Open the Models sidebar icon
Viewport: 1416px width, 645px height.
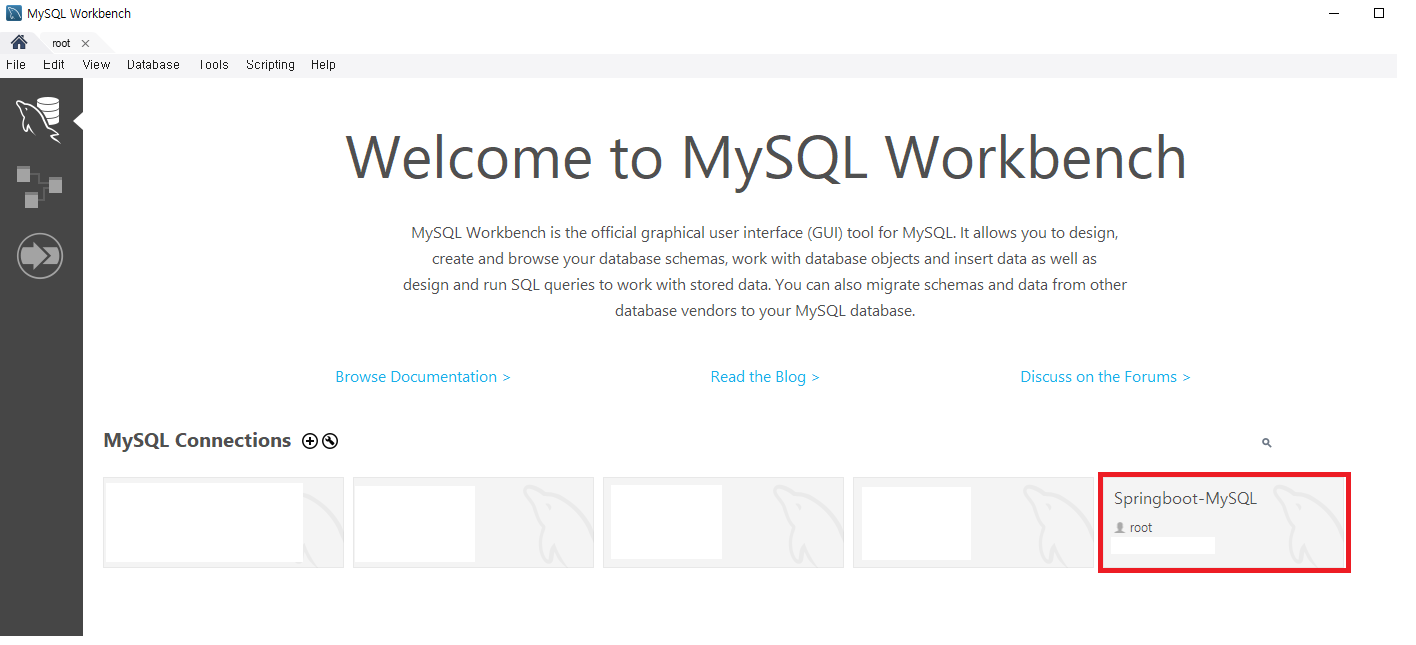(x=39, y=187)
